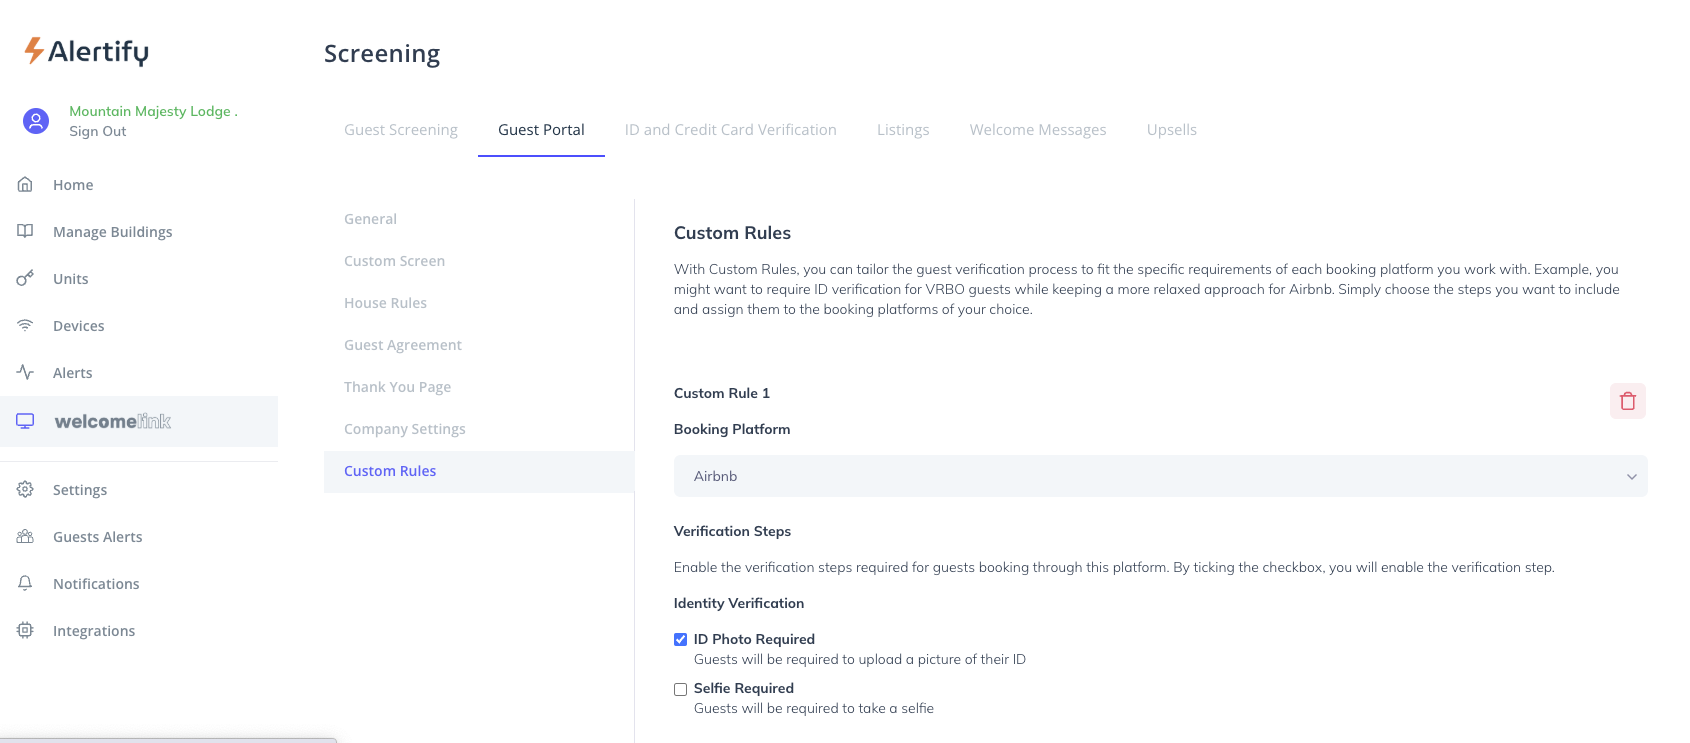Switch to the Guest Screening tab

tap(400, 130)
